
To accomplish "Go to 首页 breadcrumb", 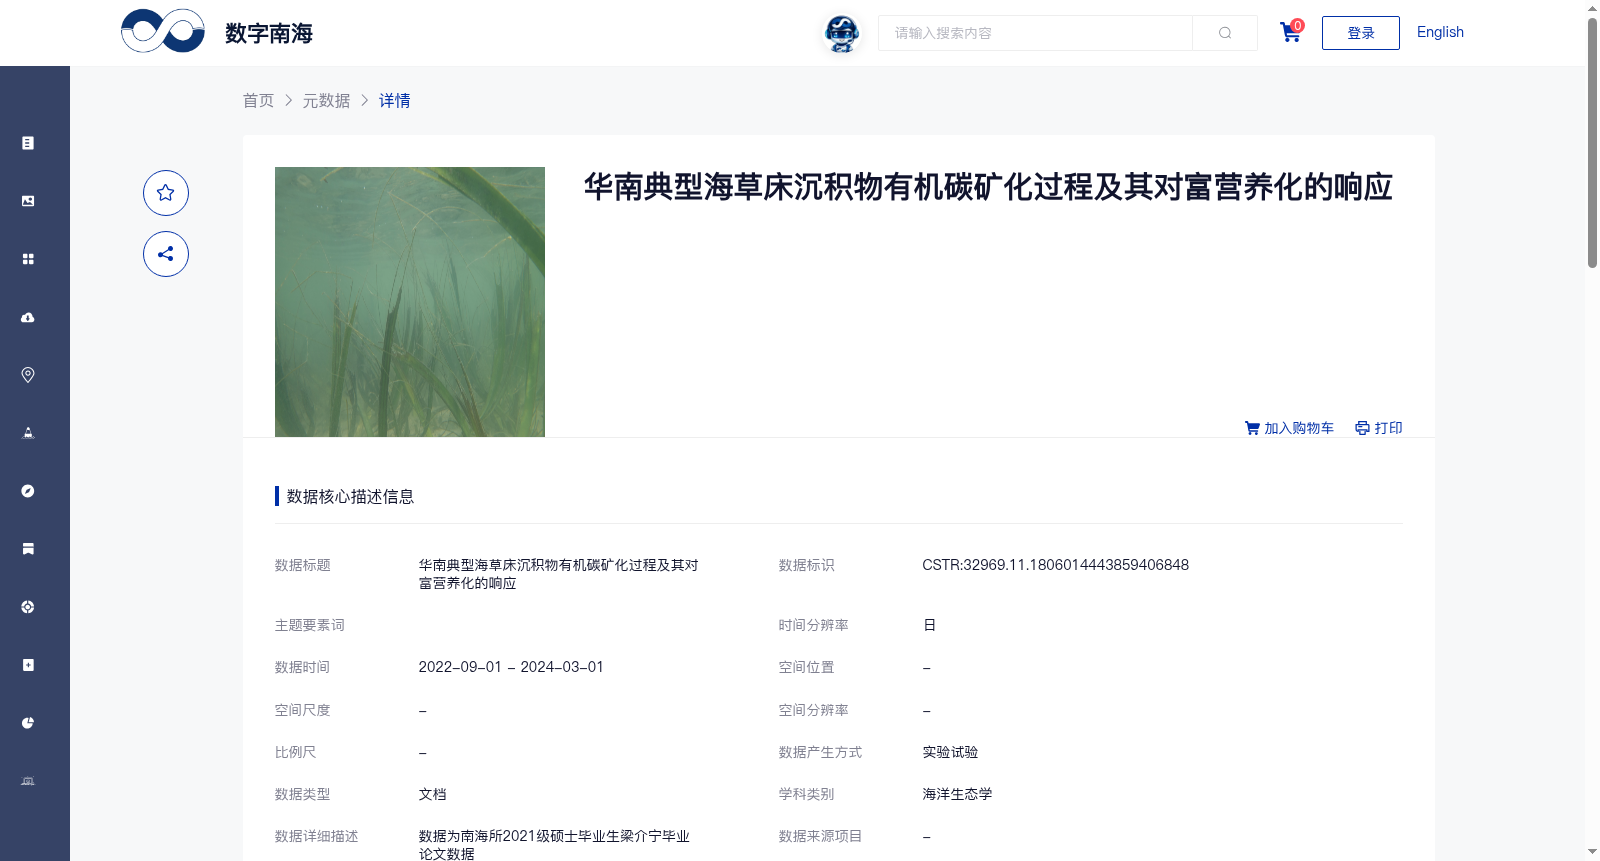I will tap(258, 100).
